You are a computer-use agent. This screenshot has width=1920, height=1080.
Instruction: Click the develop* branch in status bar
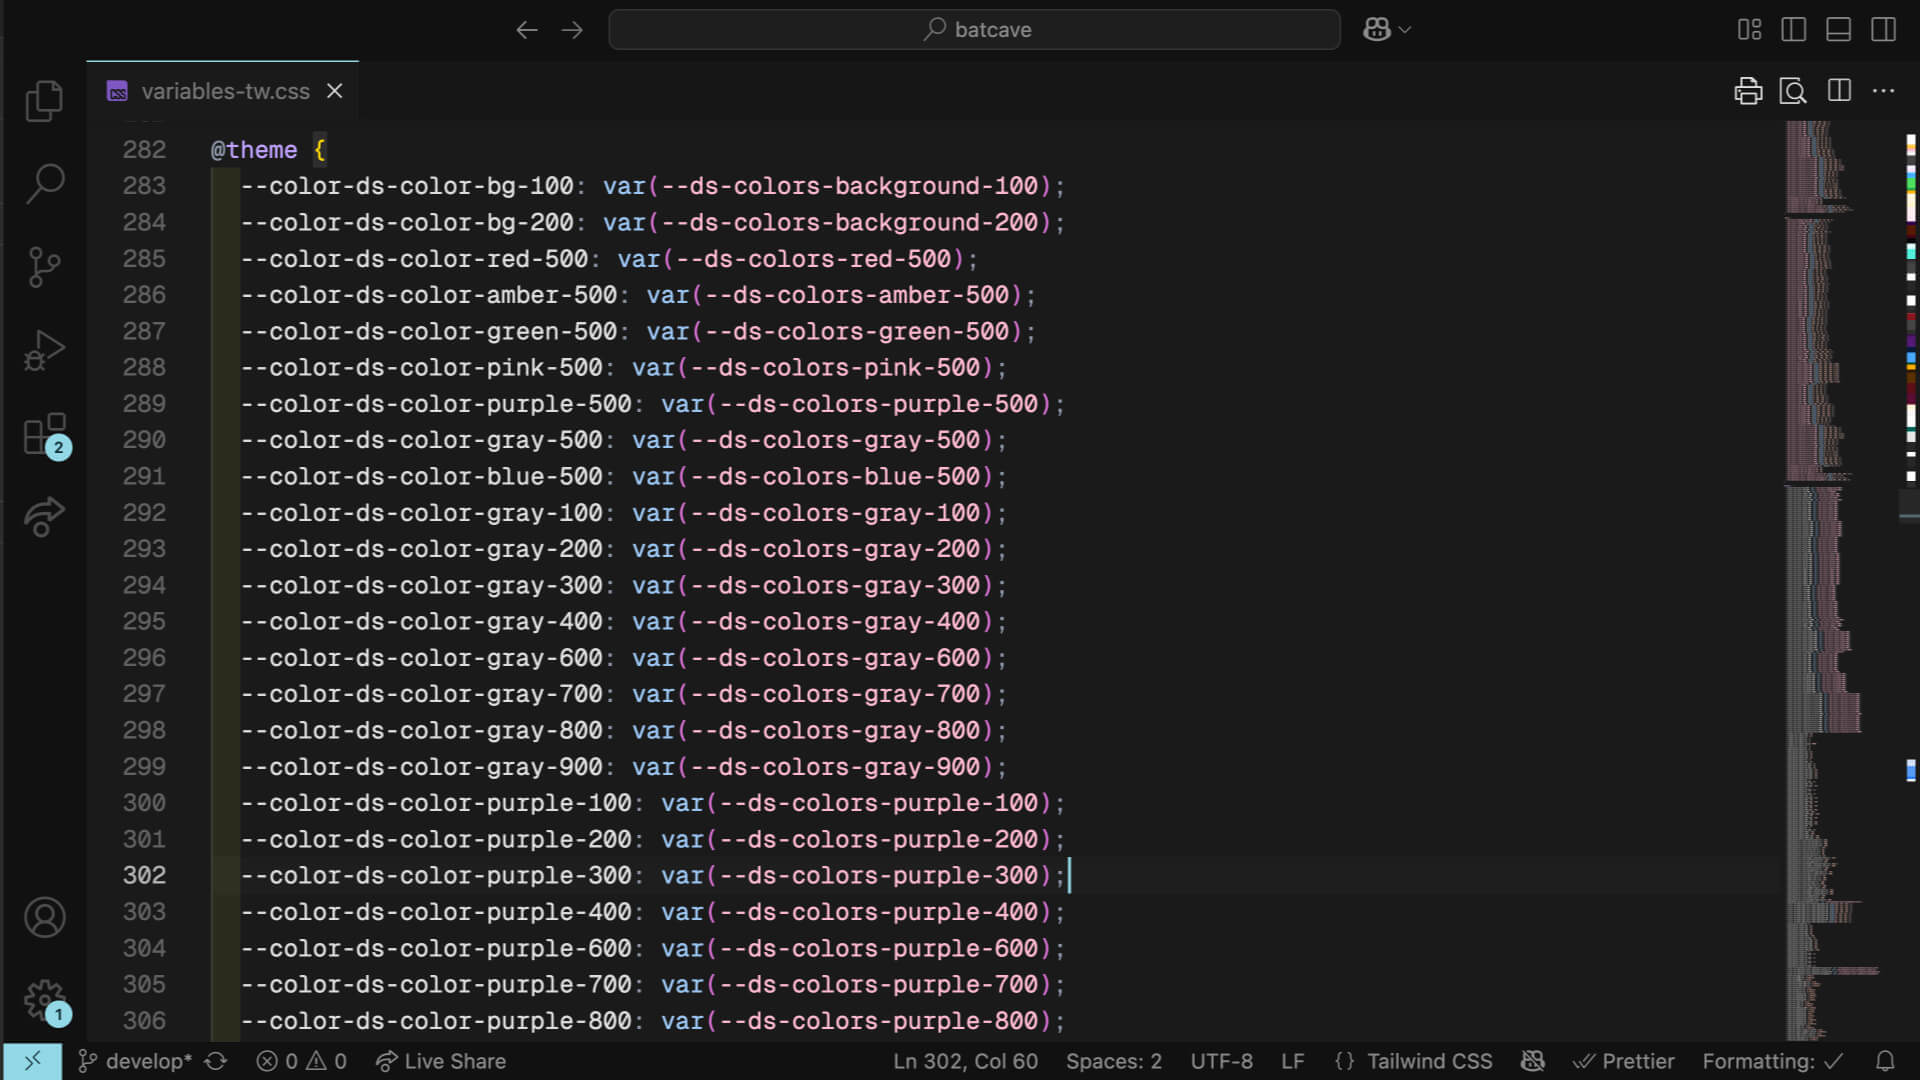point(135,1061)
